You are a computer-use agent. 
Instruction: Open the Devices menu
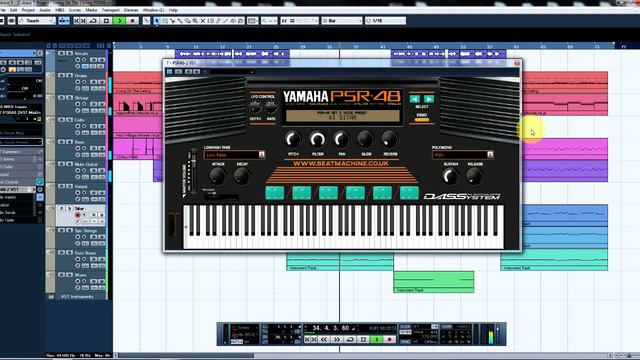tap(131, 10)
